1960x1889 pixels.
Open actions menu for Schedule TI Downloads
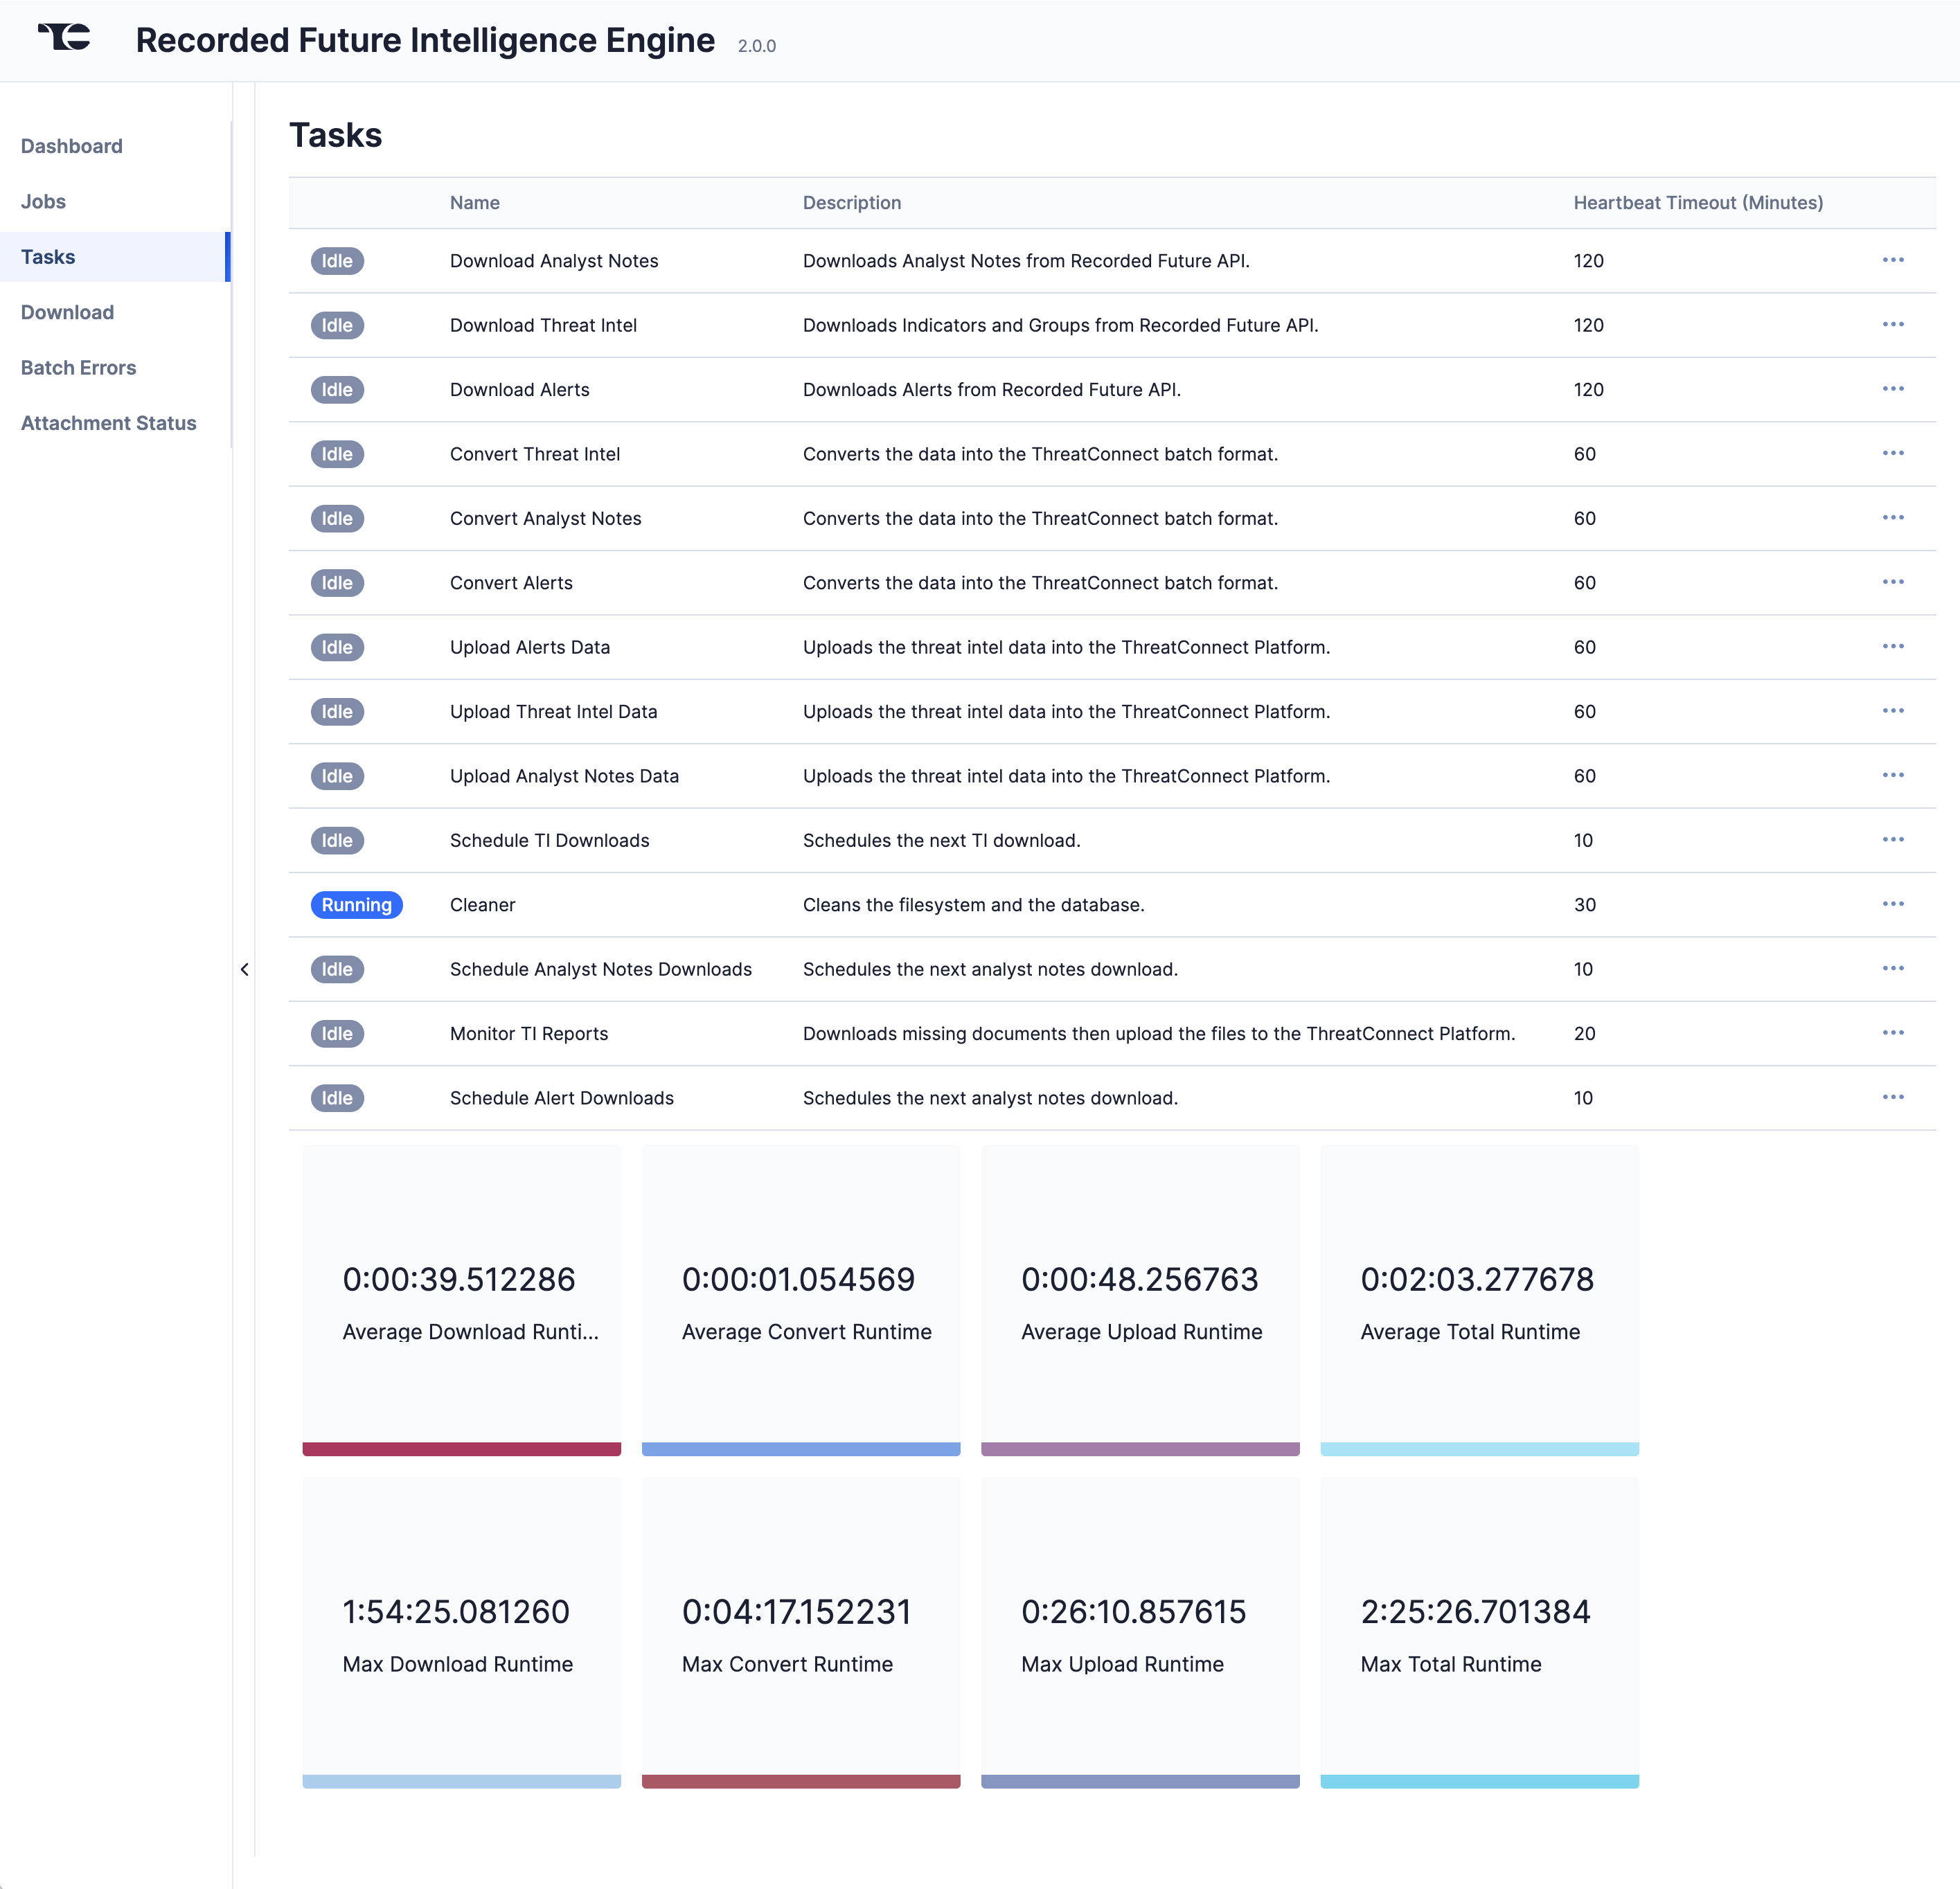tap(1892, 840)
